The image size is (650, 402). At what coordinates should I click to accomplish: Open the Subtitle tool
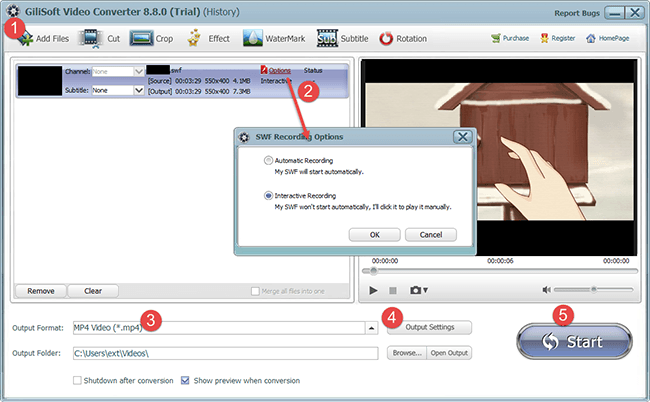pos(329,39)
